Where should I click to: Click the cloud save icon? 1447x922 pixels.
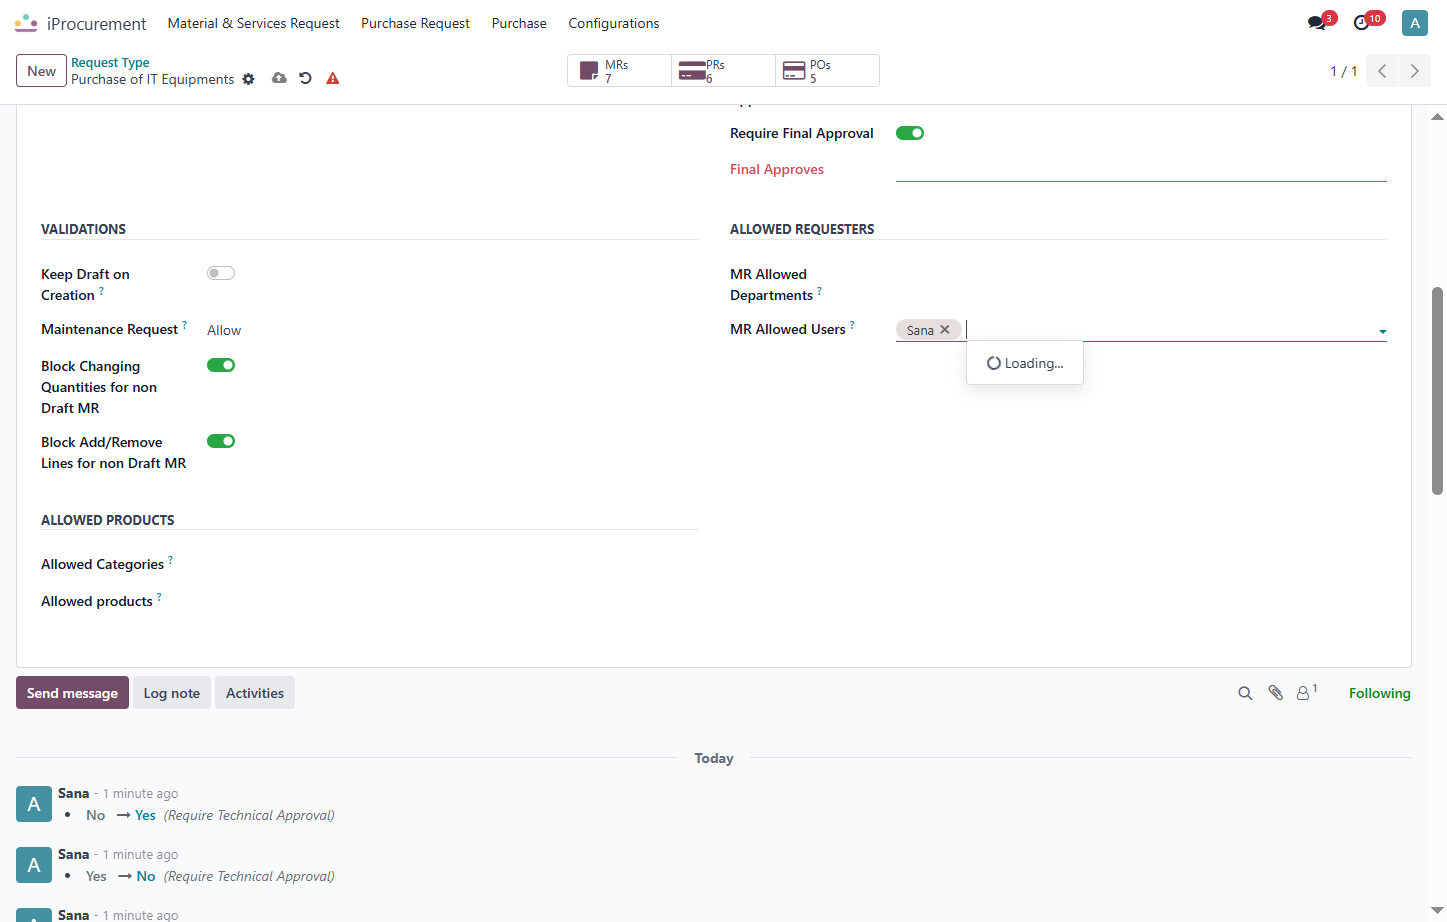tap(279, 78)
